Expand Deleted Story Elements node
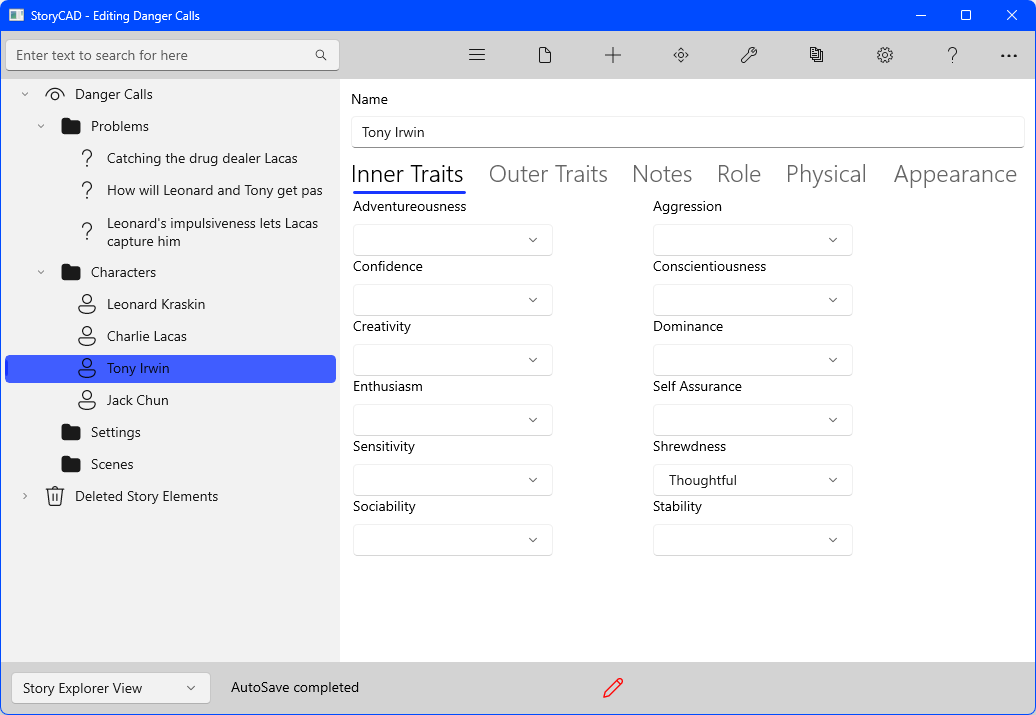 pyautogui.click(x=25, y=496)
